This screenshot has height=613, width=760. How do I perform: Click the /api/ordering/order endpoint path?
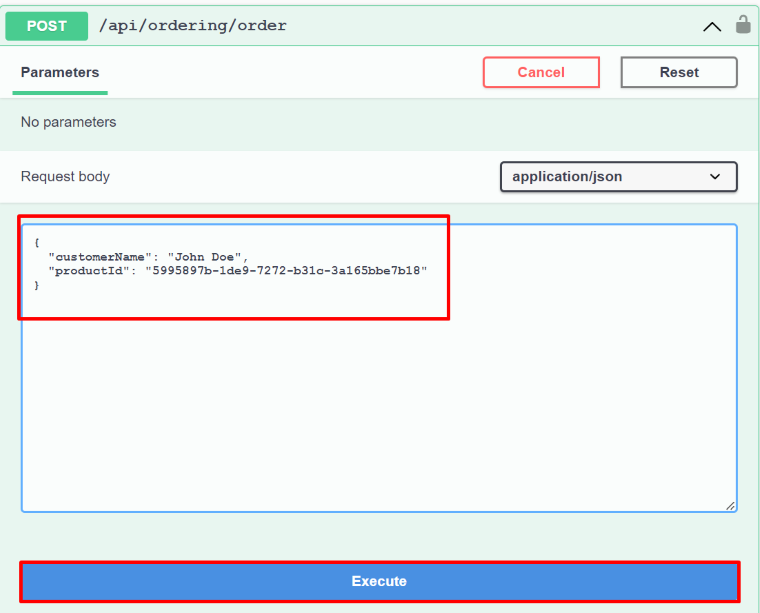[192, 26]
